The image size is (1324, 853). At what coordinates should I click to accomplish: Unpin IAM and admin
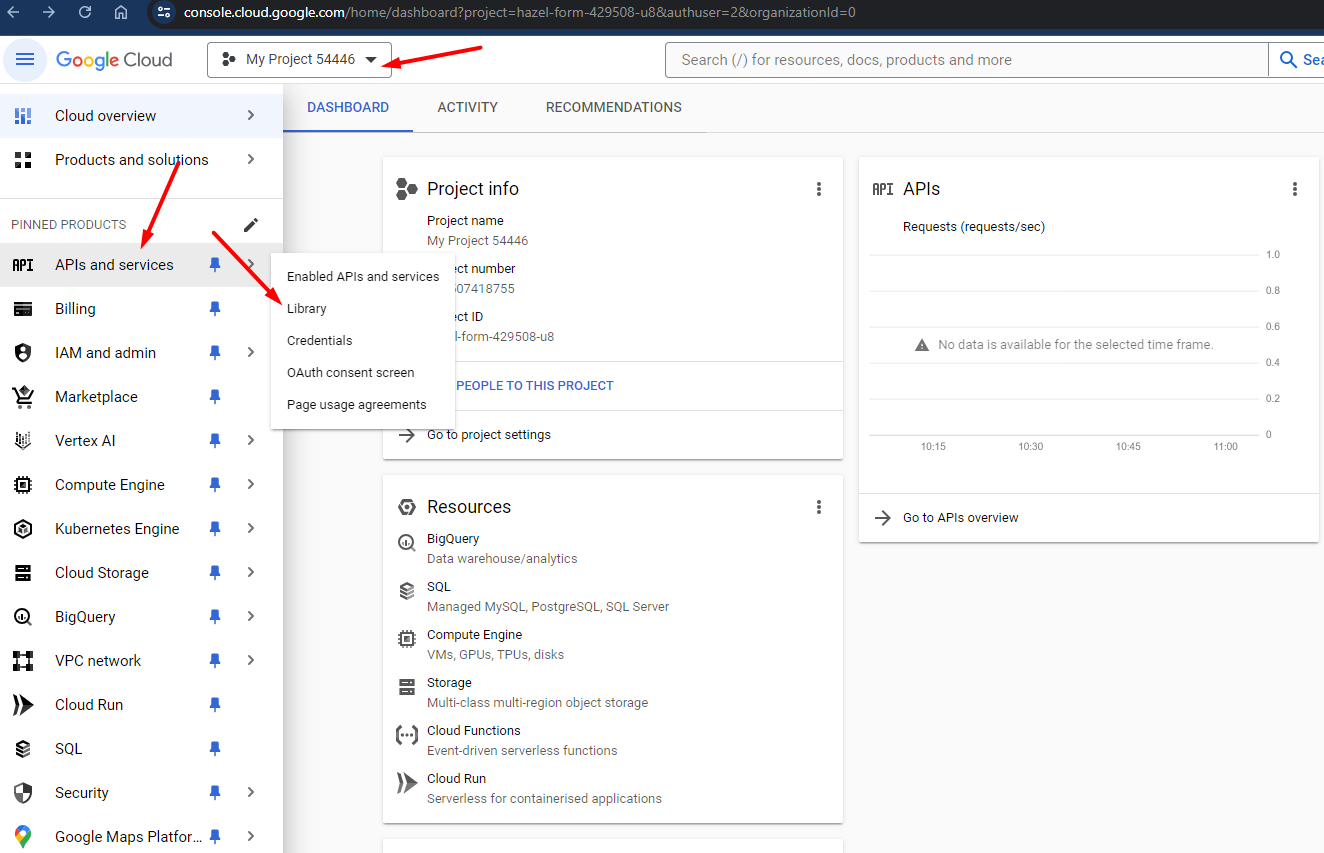coord(214,353)
